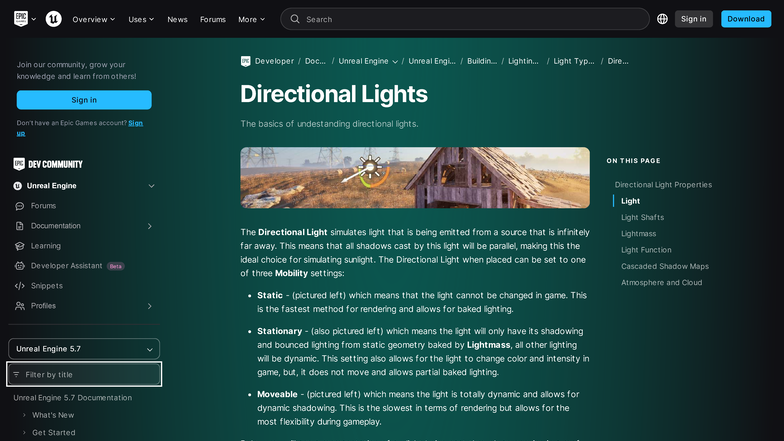Click the Dev Community logo
The image size is (784, 441).
pyautogui.click(x=48, y=164)
